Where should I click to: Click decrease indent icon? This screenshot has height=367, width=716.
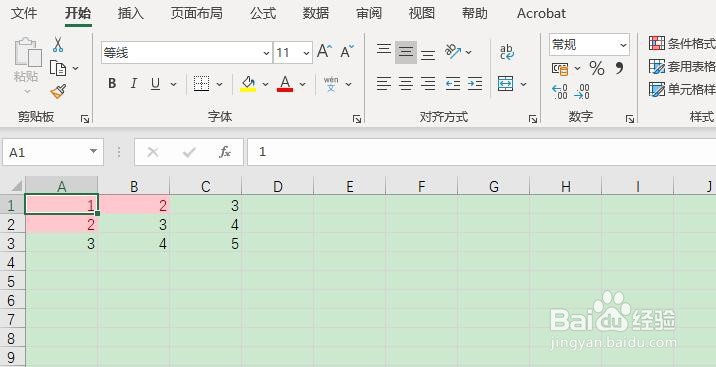click(x=453, y=84)
